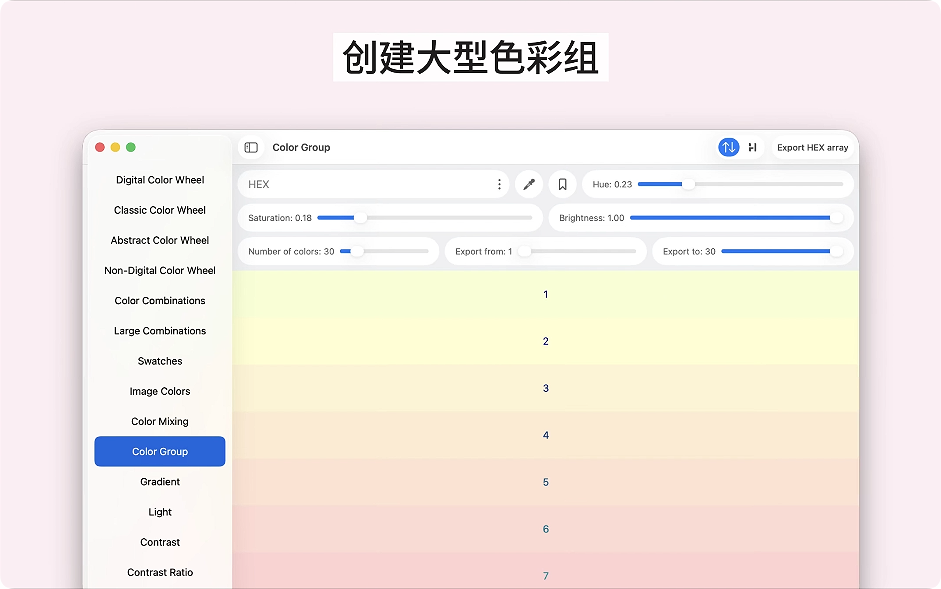This screenshot has height=589, width=941.
Task: Select Swatches in the sidebar
Action: 160,361
